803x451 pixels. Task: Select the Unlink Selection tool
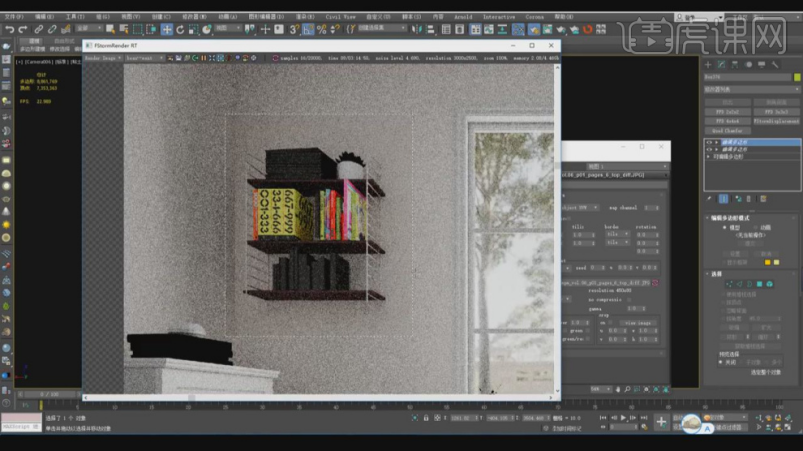pyautogui.click(x=52, y=29)
